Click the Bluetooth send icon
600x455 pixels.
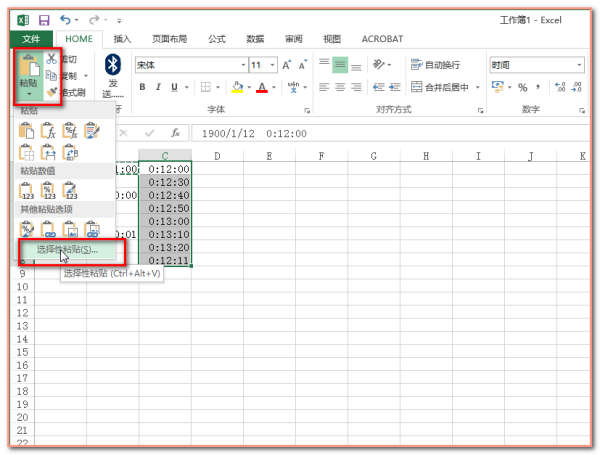[x=113, y=65]
